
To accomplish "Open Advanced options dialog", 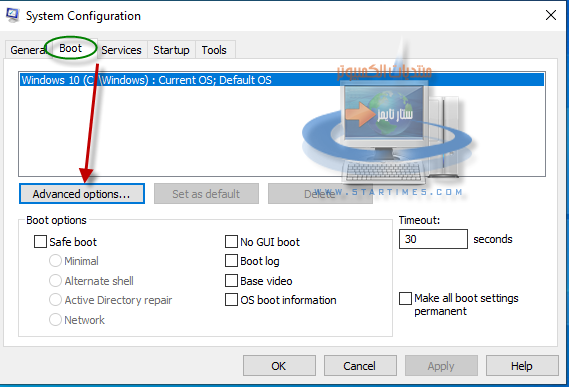I will coord(82,194).
